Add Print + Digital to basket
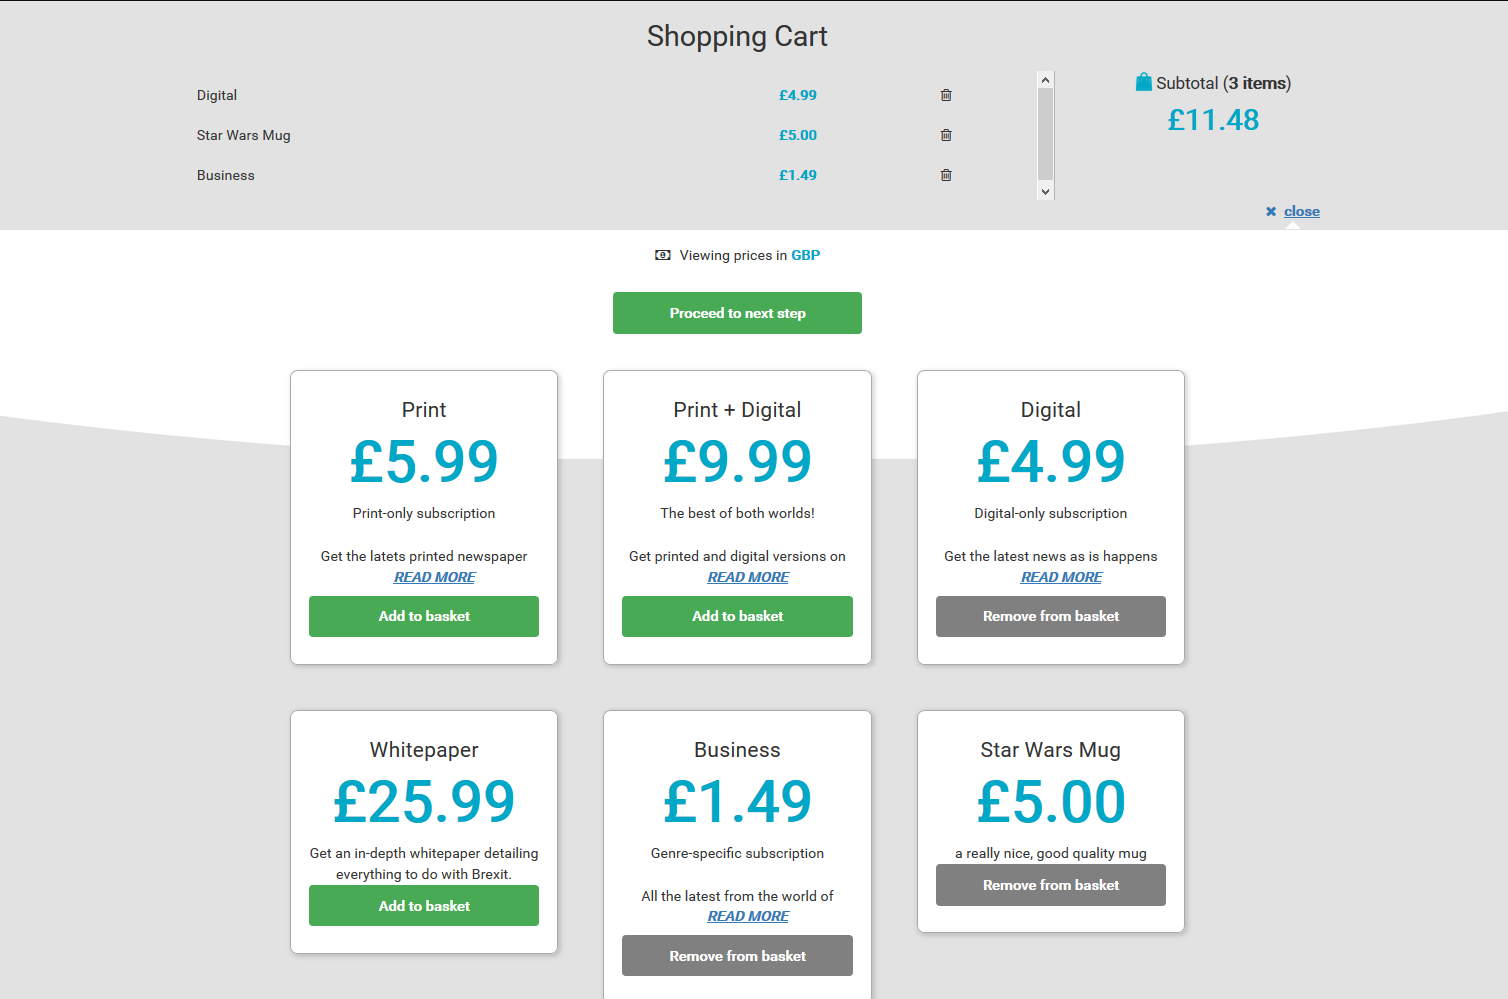 737,616
